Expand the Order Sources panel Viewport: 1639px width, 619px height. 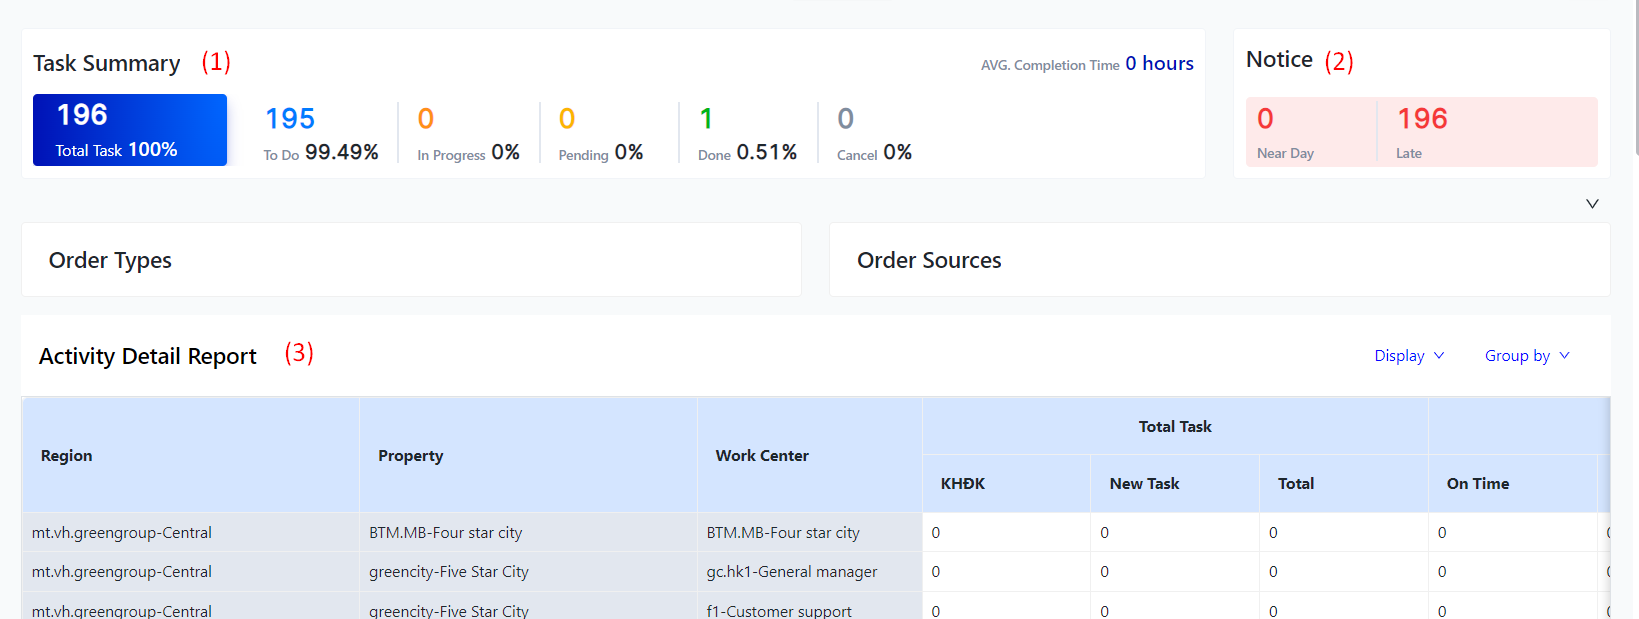pyautogui.click(x=1219, y=260)
